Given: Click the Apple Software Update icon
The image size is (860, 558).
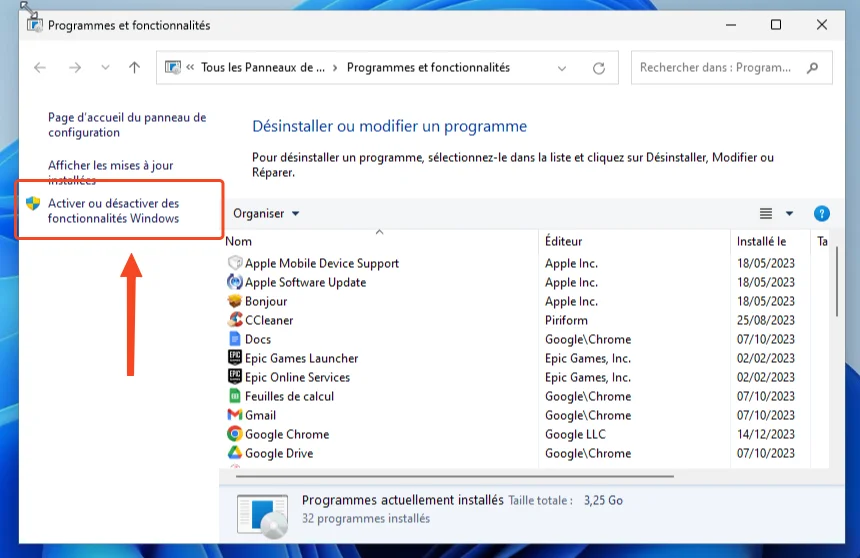Looking at the screenshot, I should pos(235,282).
